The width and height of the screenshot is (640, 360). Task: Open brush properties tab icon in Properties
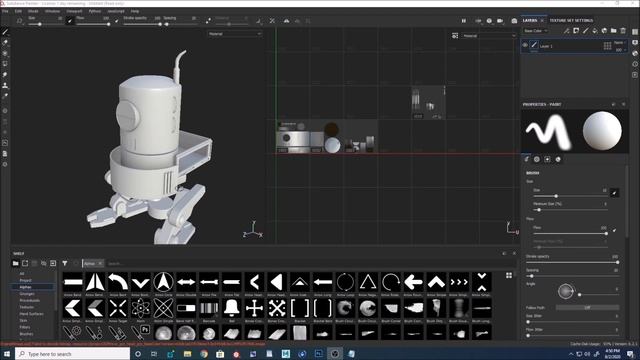coord(527,159)
